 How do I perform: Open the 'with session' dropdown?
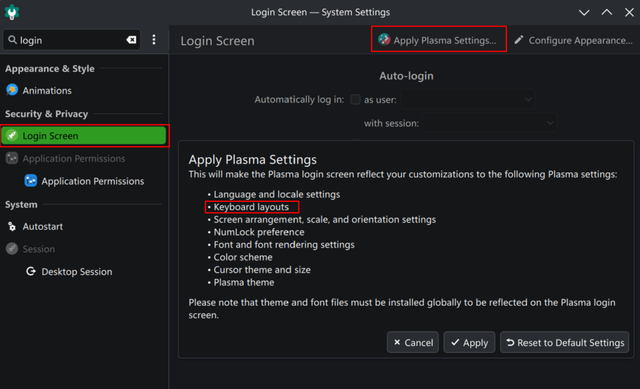(x=489, y=123)
